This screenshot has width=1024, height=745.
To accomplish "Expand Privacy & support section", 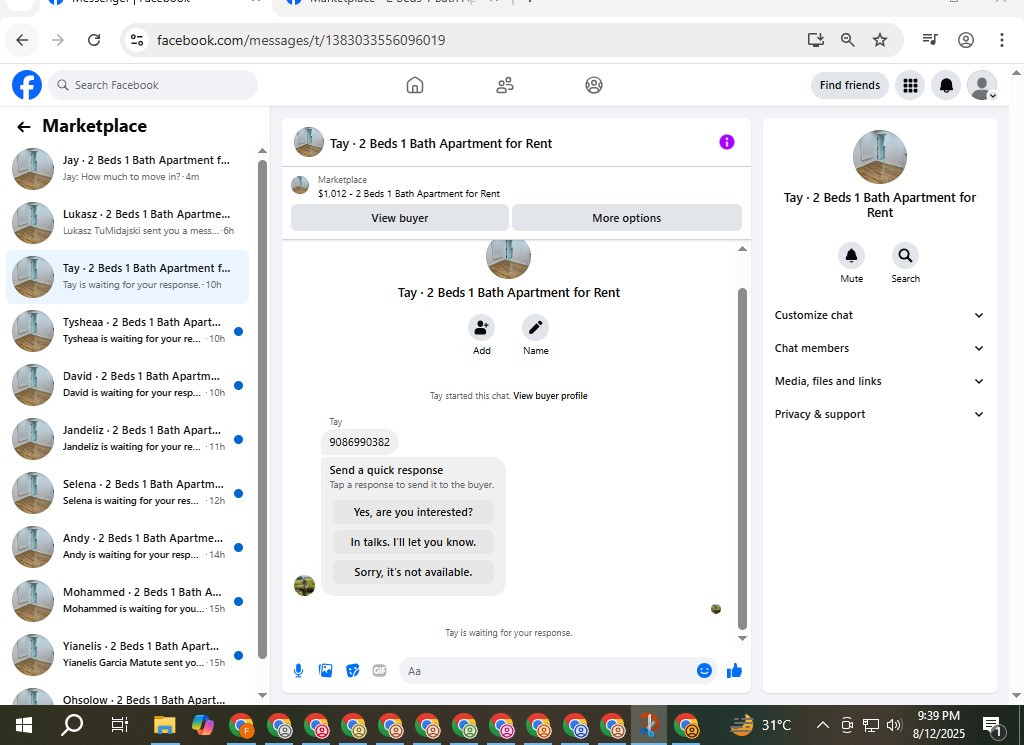I will 879,414.
